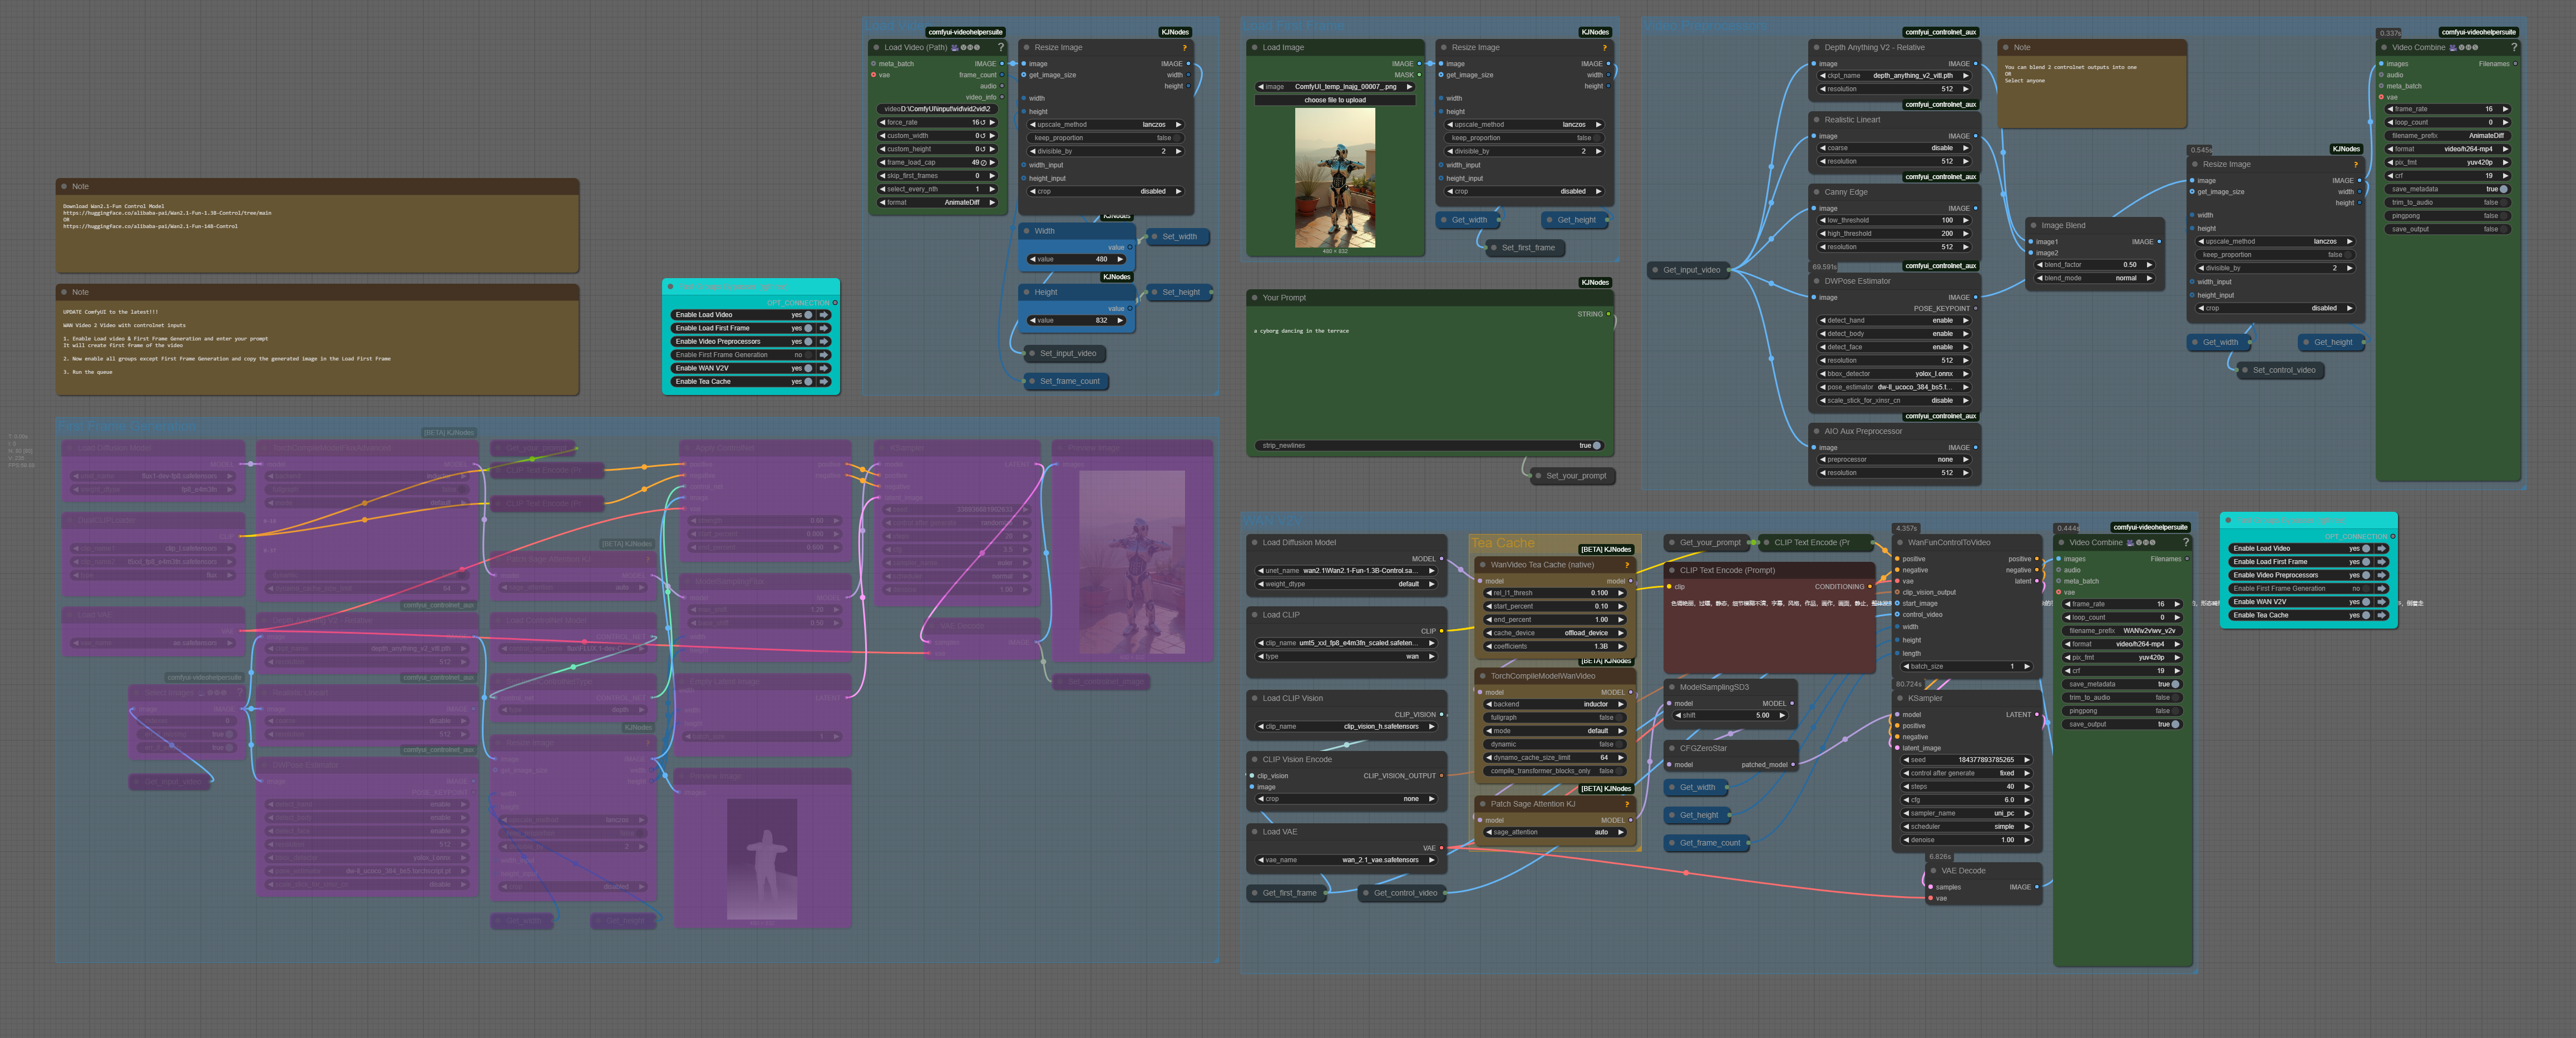This screenshot has width=2576, height=1038.
Task: Click the navigate arrow beside Enable Tea Cache in left bypasser
Action: (x=824, y=381)
